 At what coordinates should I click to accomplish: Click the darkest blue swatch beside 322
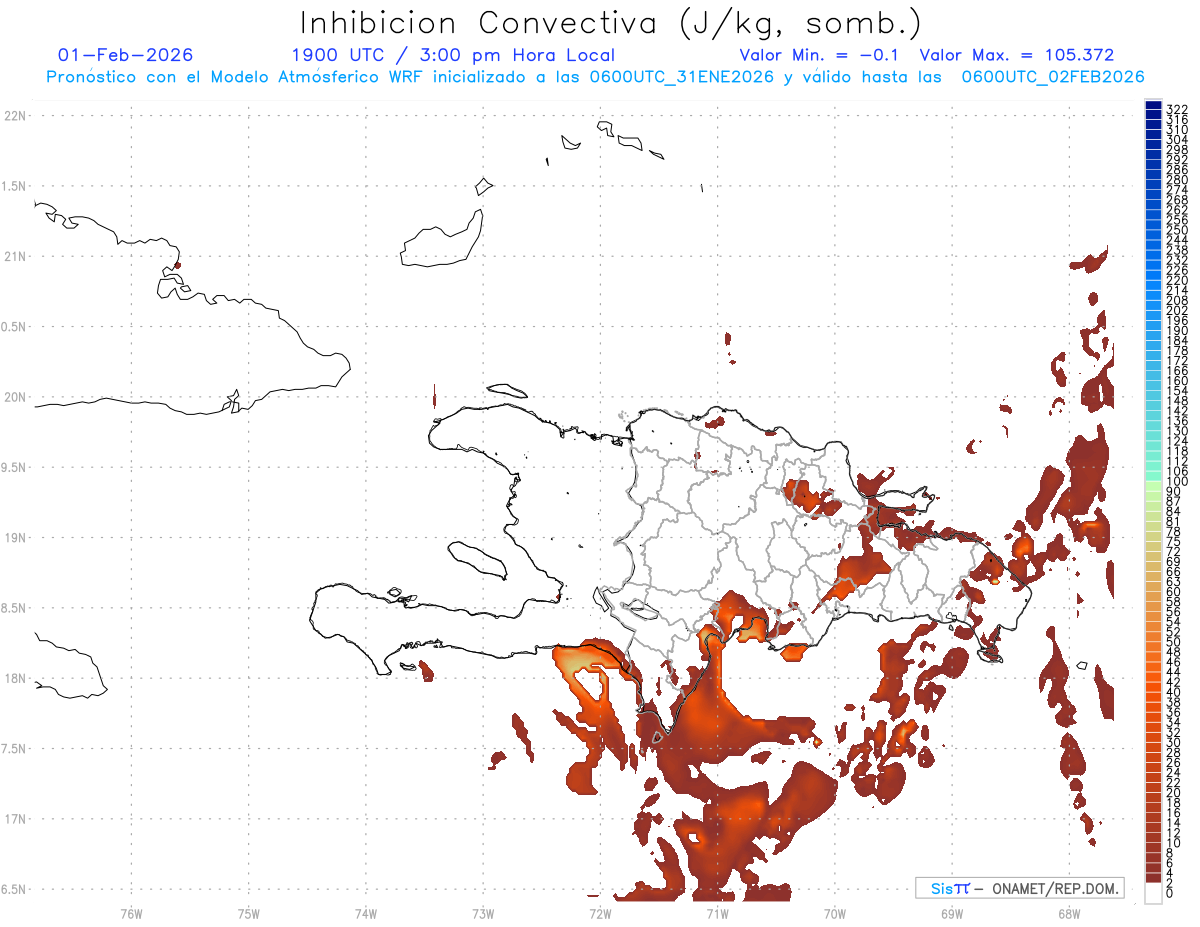tap(1153, 106)
